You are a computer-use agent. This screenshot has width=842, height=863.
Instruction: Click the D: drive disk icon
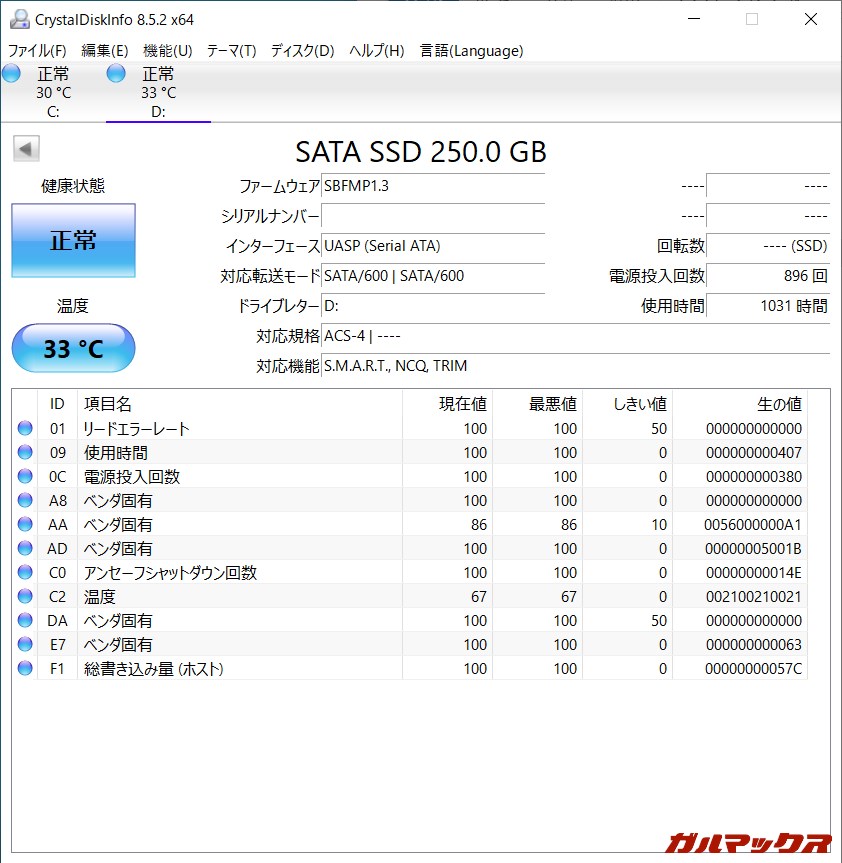point(116,73)
